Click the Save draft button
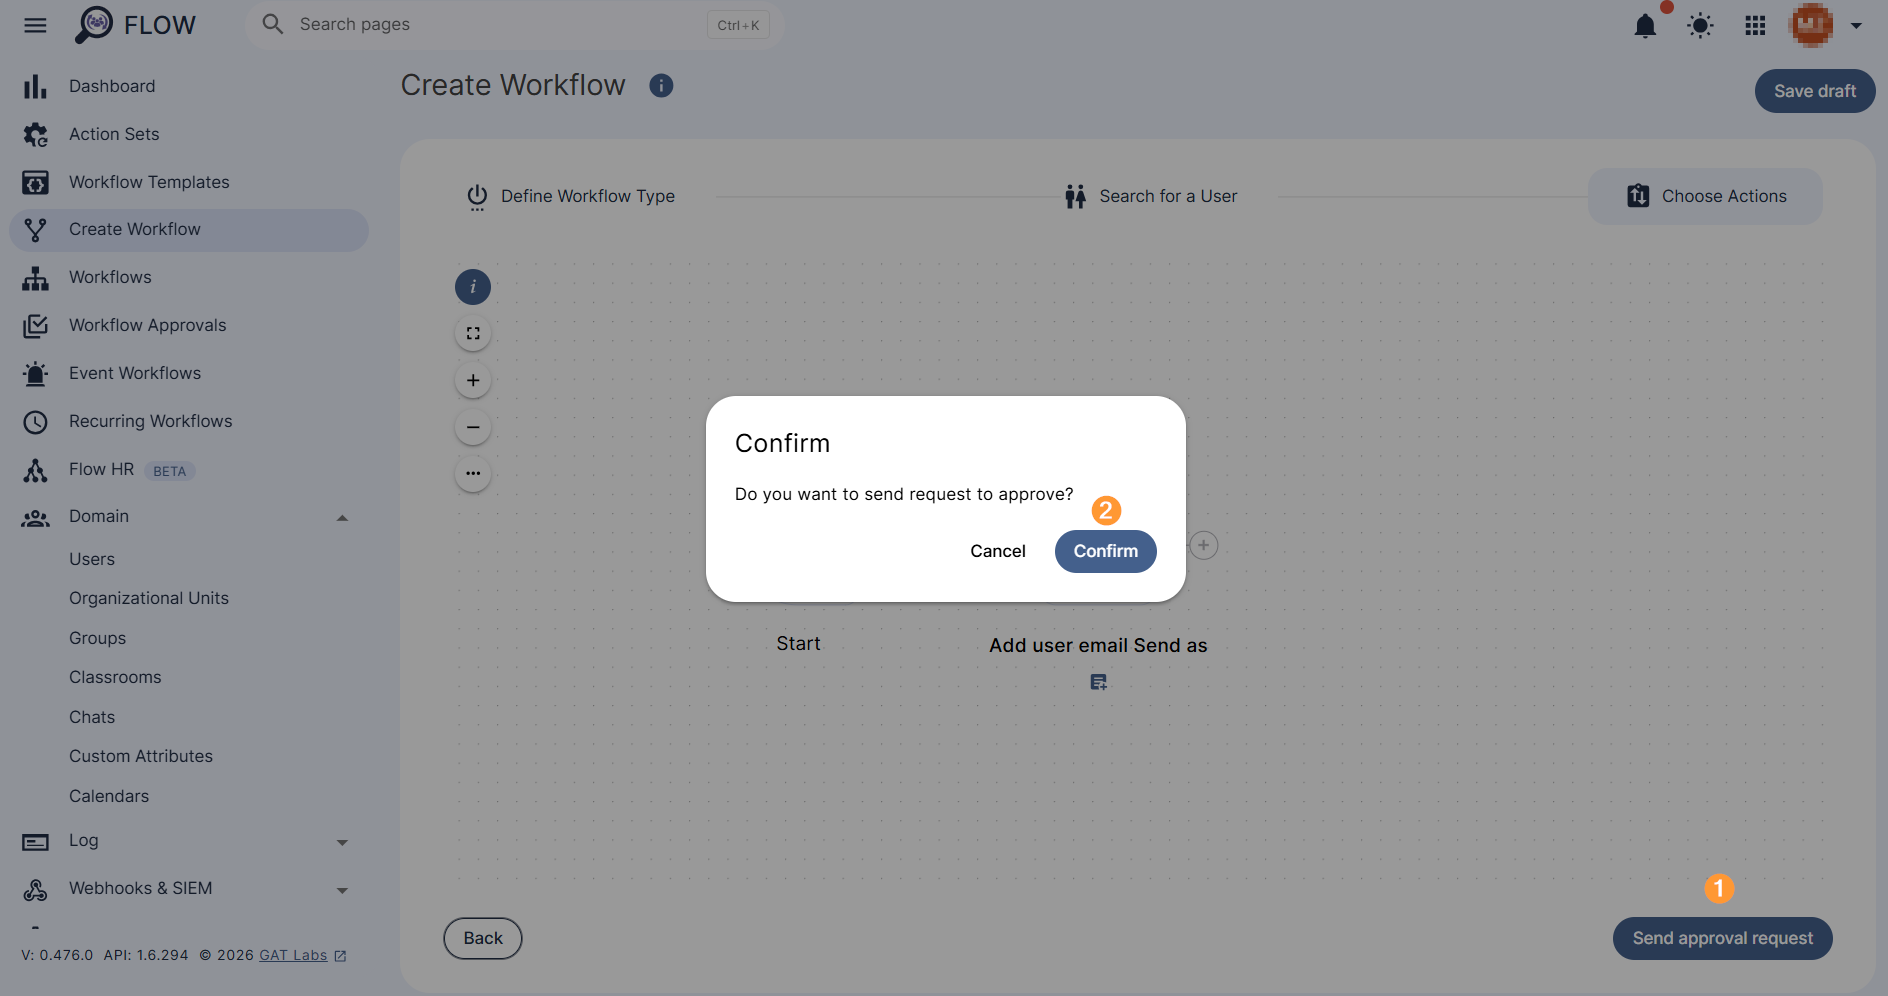 [x=1815, y=91]
